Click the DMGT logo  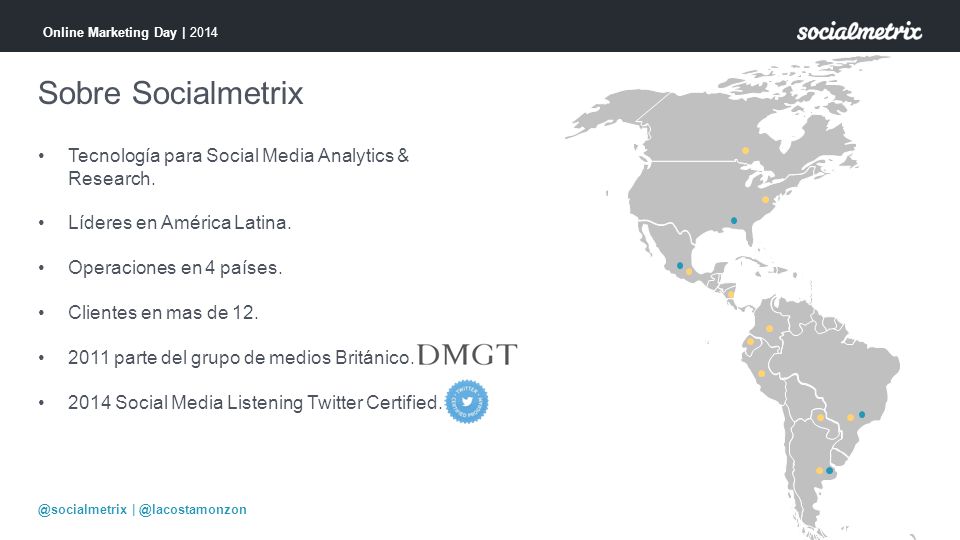click(467, 354)
